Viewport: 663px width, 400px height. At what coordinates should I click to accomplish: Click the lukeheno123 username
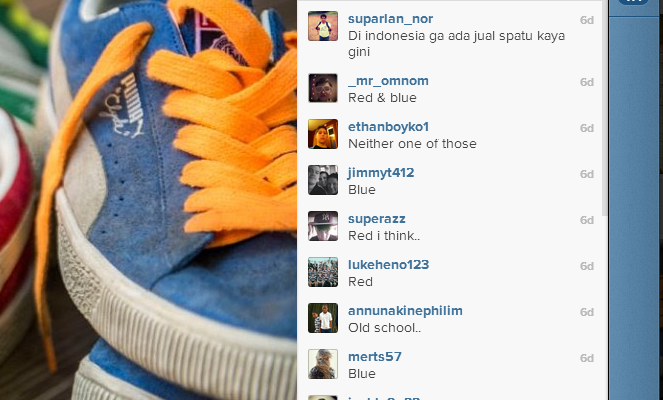click(x=389, y=265)
